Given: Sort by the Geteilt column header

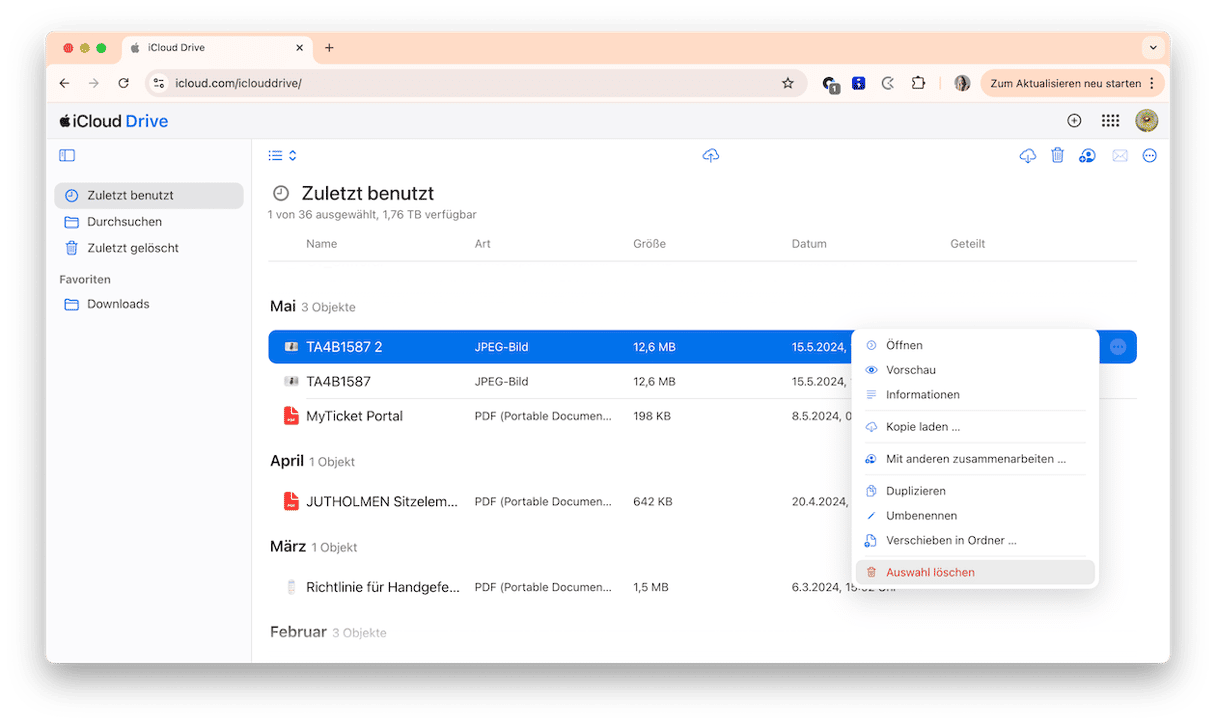Looking at the screenshot, I should (x=968, y=244).
